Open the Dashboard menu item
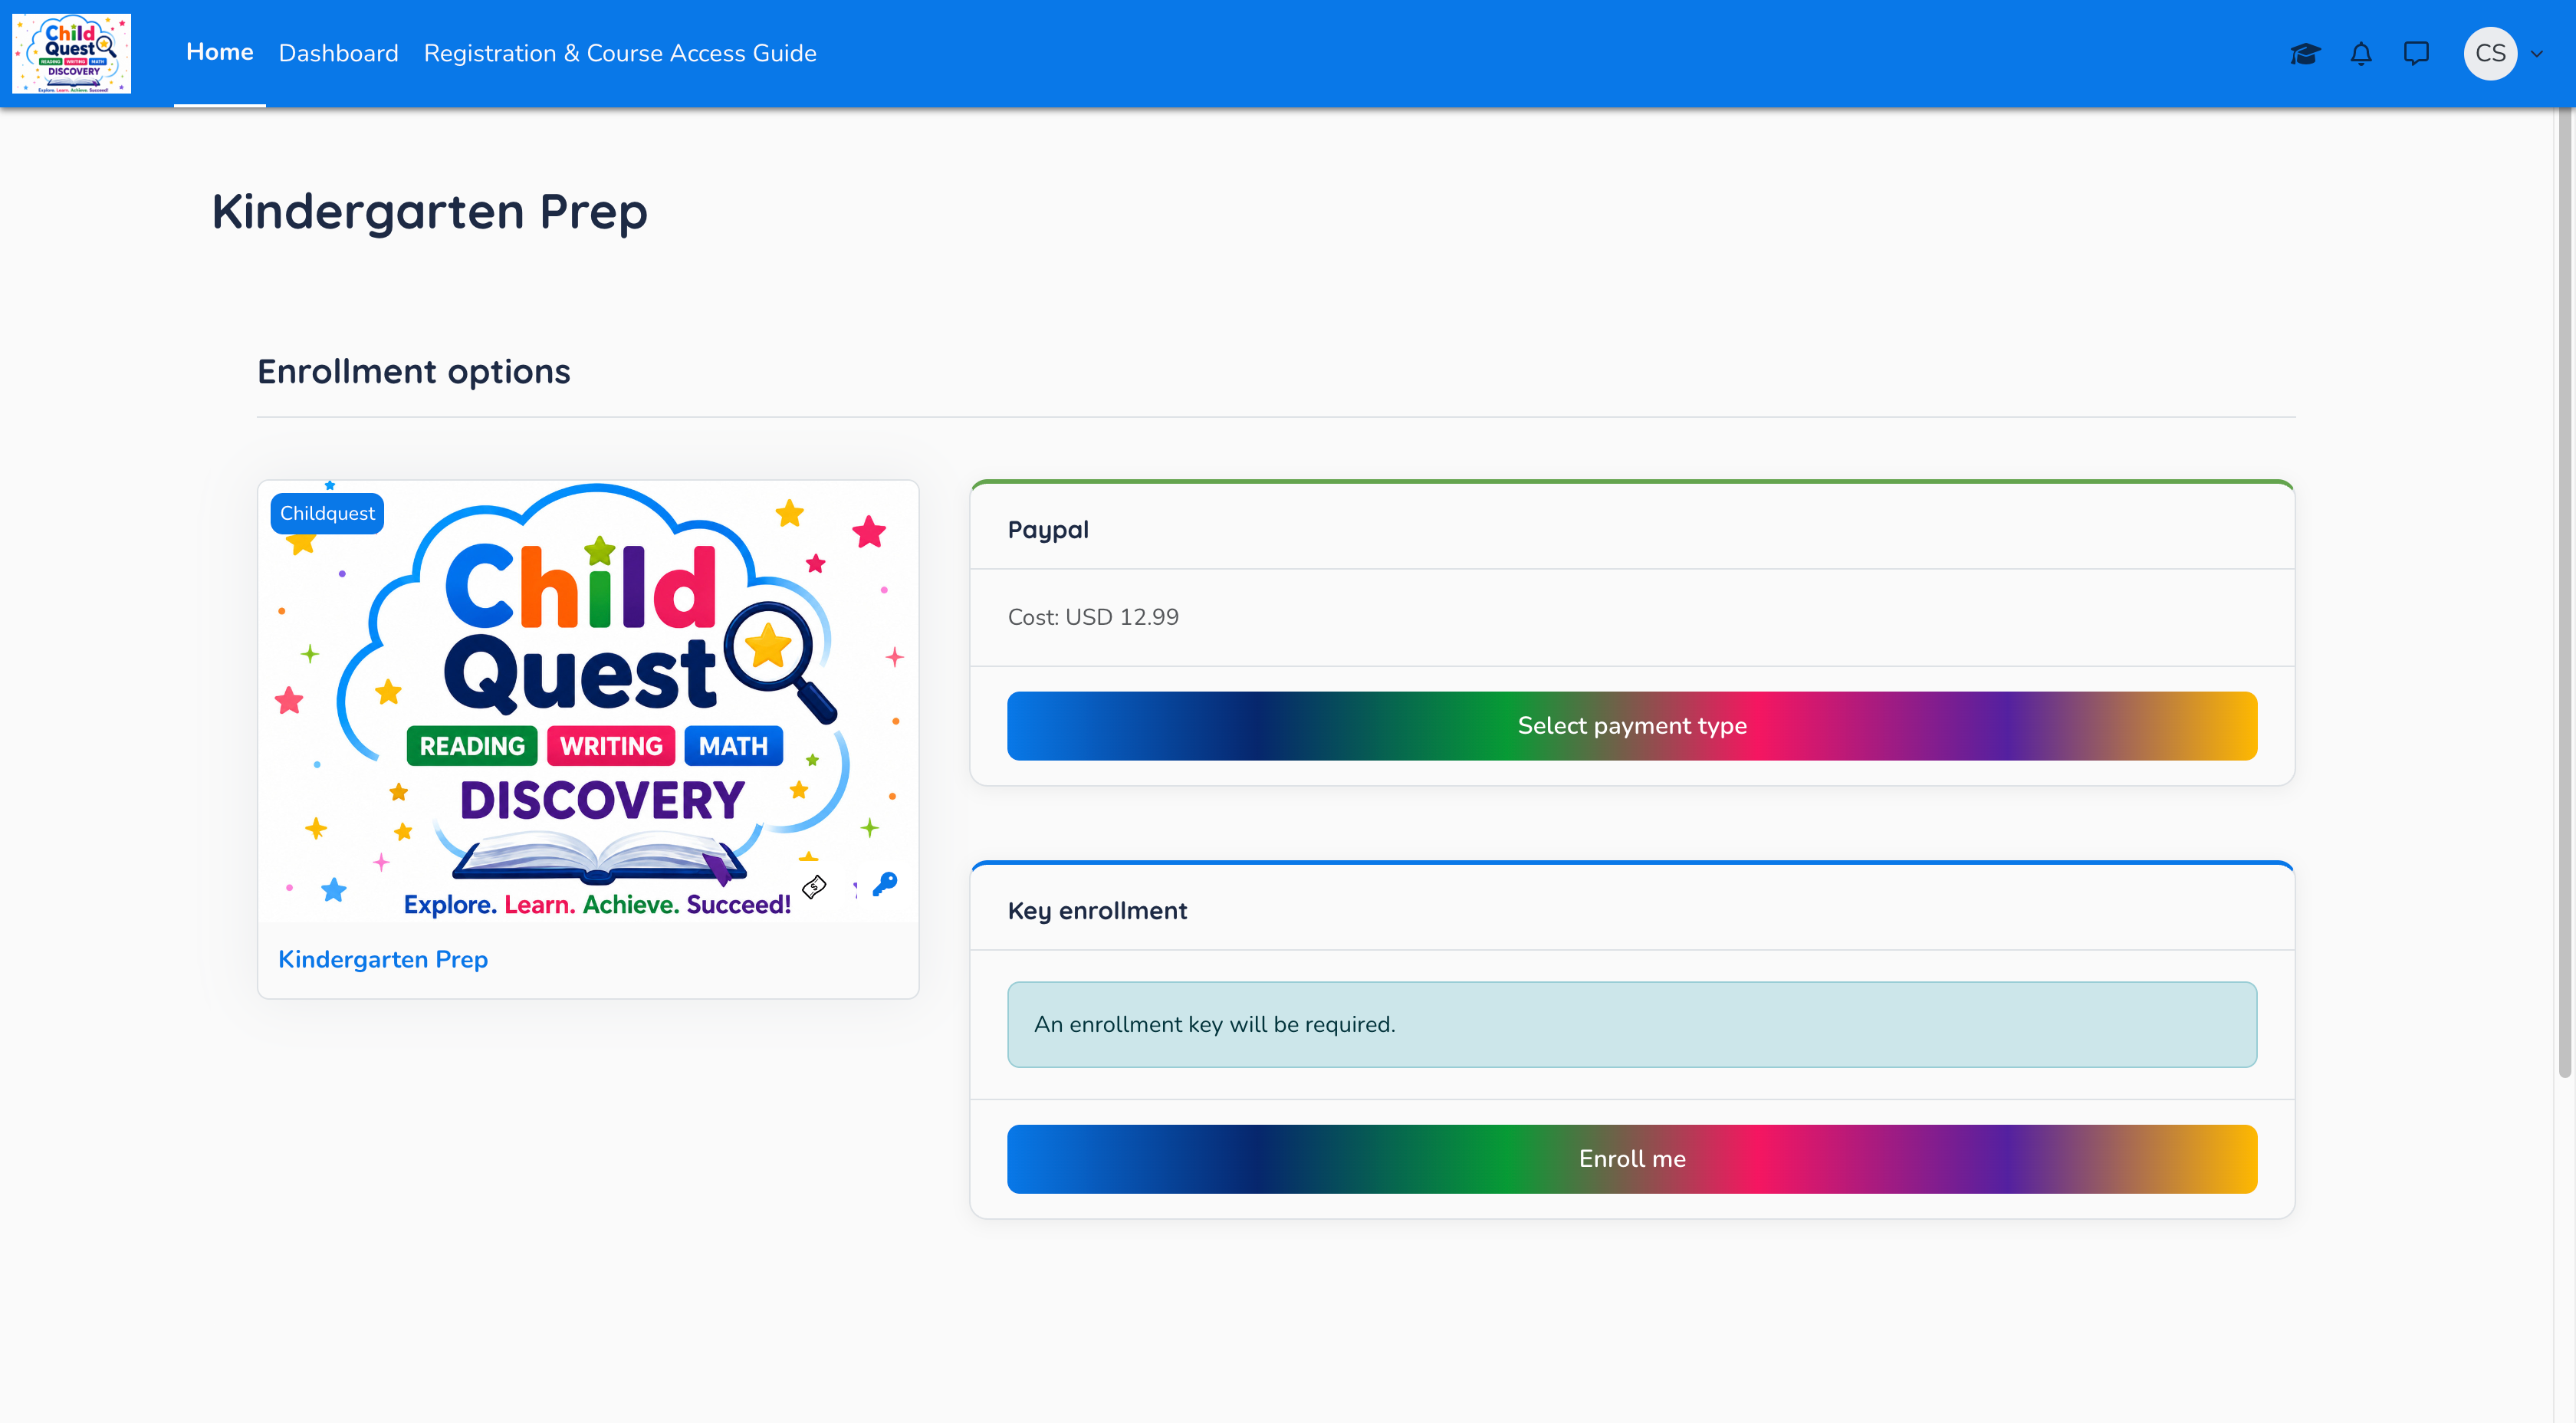Viewport: 2576px width, 1423px height. click(x=338, y=53)
